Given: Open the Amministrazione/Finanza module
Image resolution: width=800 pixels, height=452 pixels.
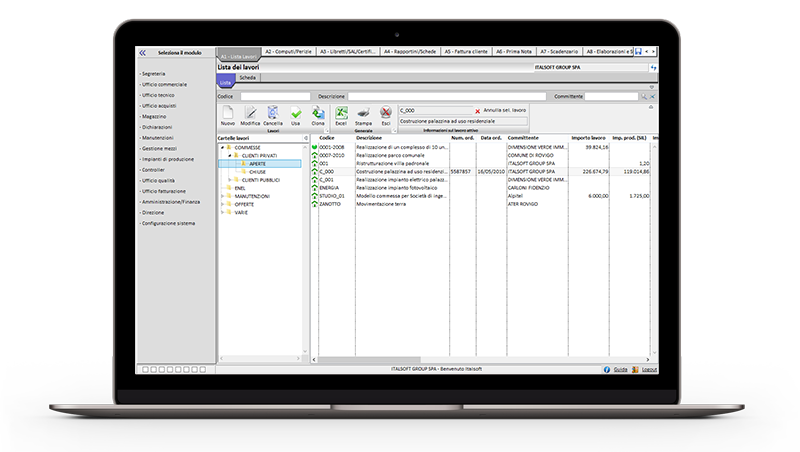Looking at the screenshot, I should pos(171,202).
